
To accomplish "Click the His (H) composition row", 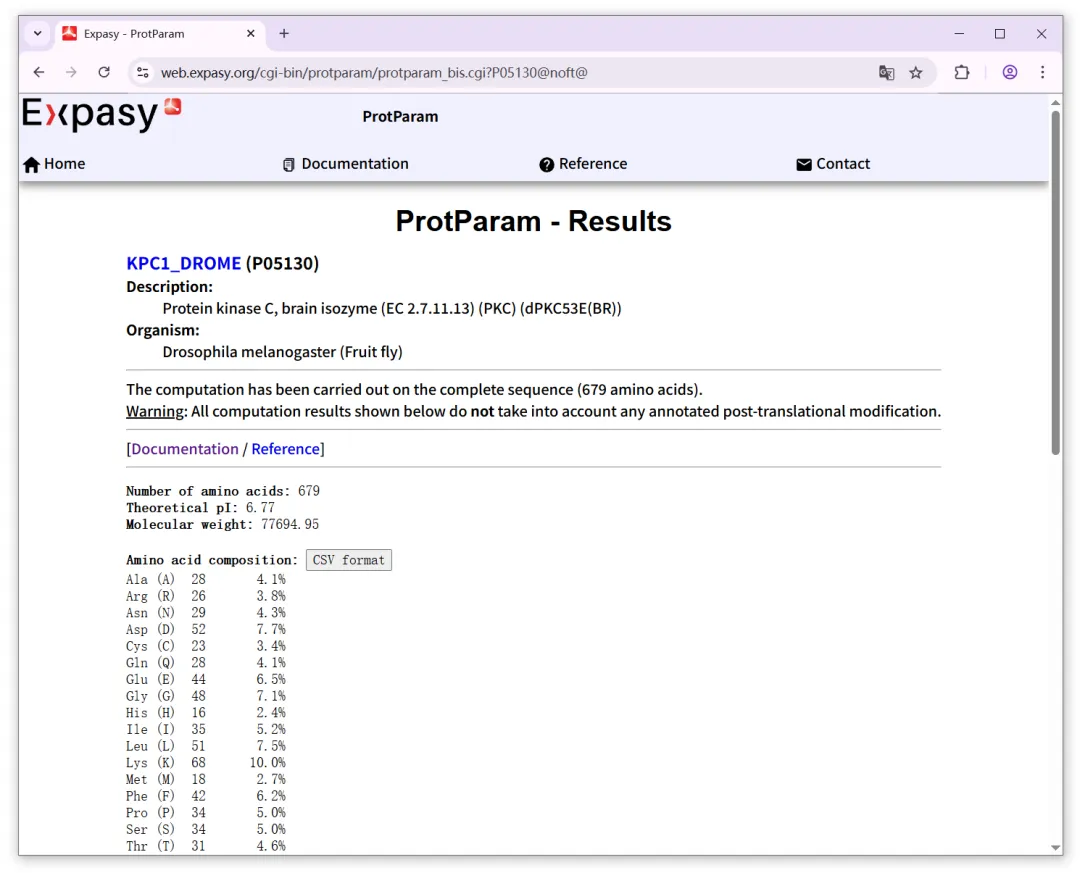I will (x=206, y=712).
